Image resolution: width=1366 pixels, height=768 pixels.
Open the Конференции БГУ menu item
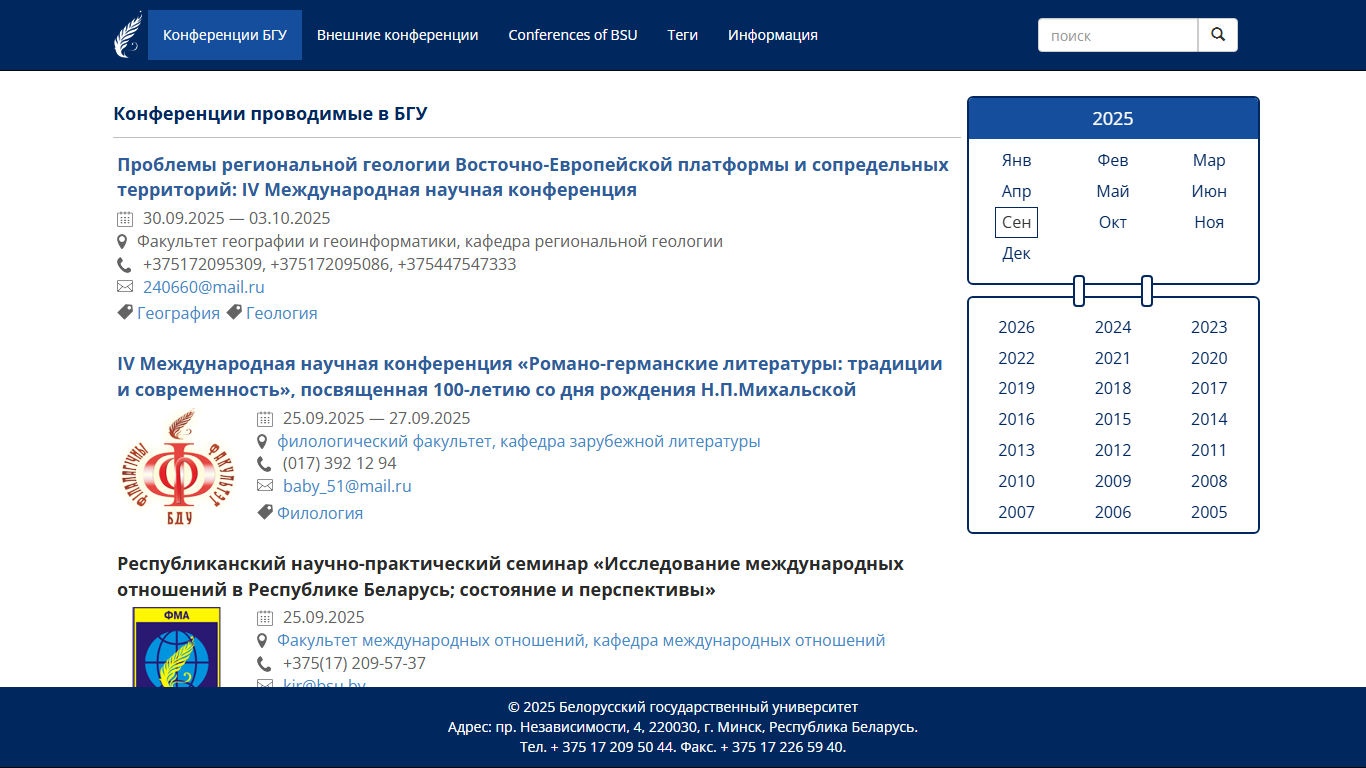point(225,35)
